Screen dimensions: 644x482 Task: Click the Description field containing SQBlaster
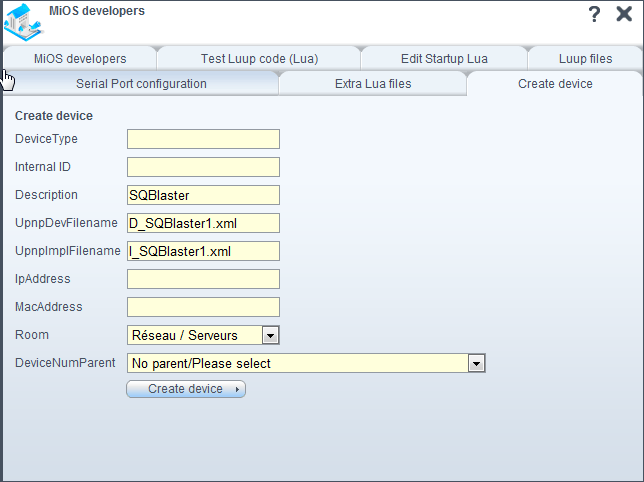click(x=203, y=195)
